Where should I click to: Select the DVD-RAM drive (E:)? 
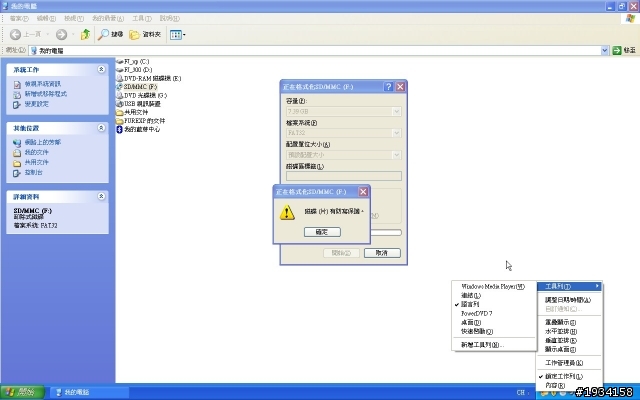pyautogui.click(x=149, y=78)
